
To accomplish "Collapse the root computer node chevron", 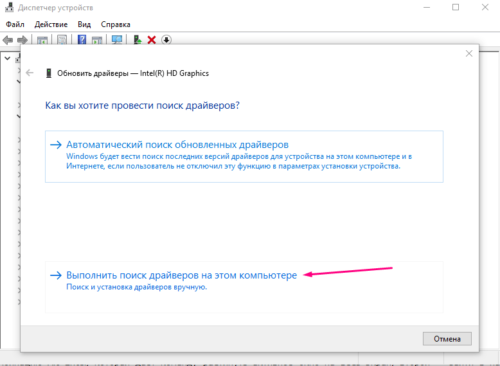I will pyautogui.click(x=7, y=58).
